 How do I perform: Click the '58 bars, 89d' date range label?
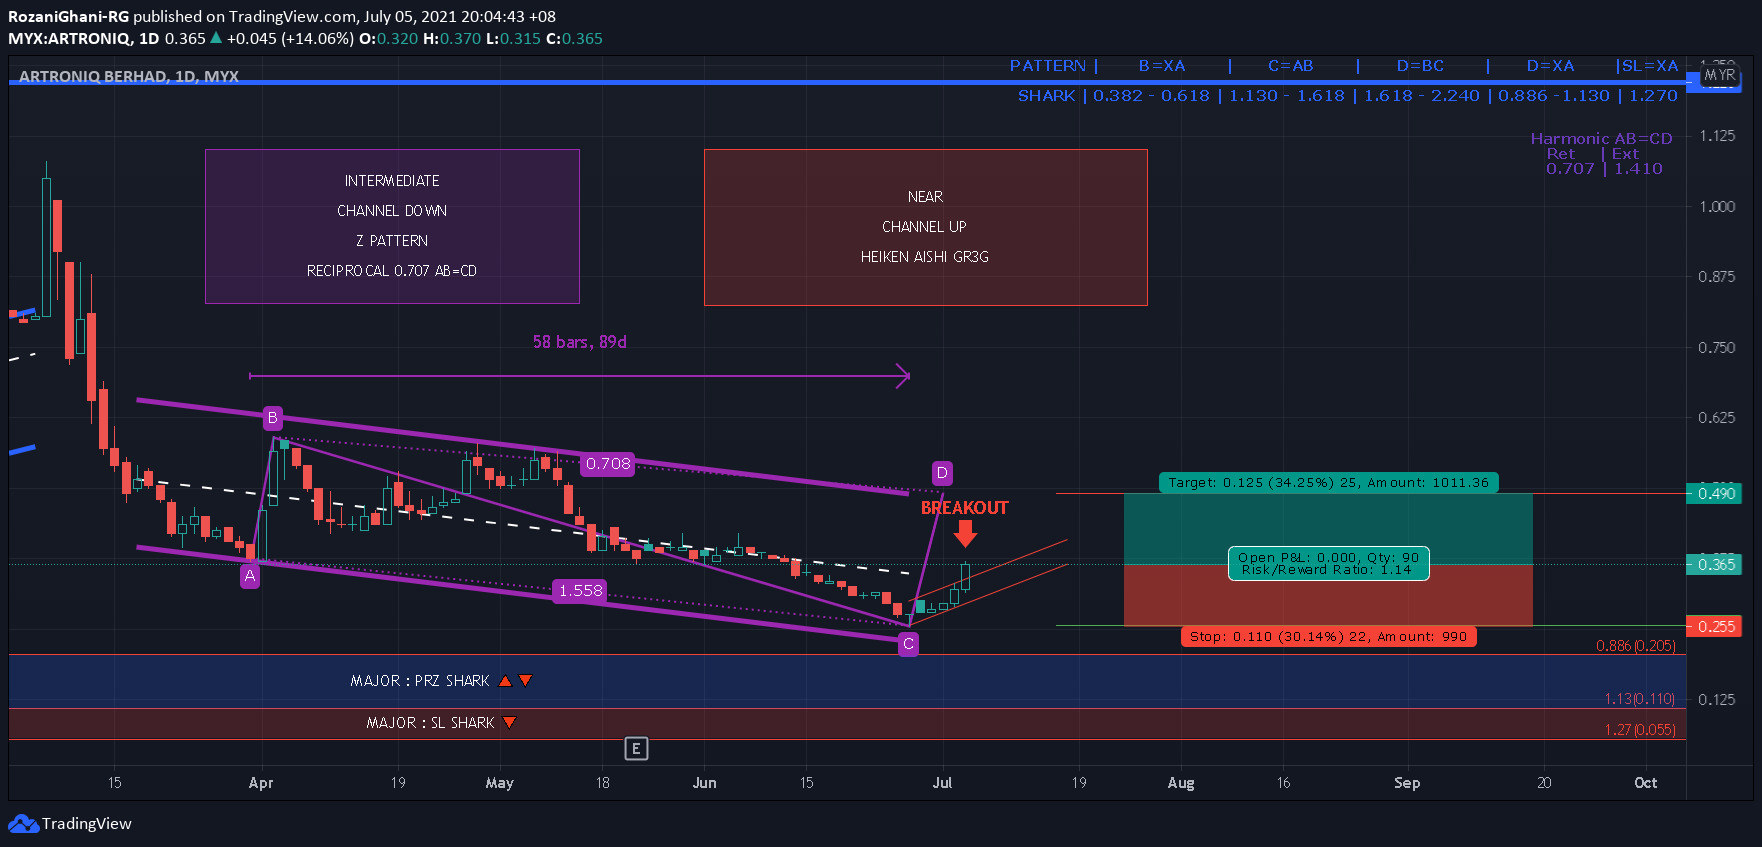[579, 342]
